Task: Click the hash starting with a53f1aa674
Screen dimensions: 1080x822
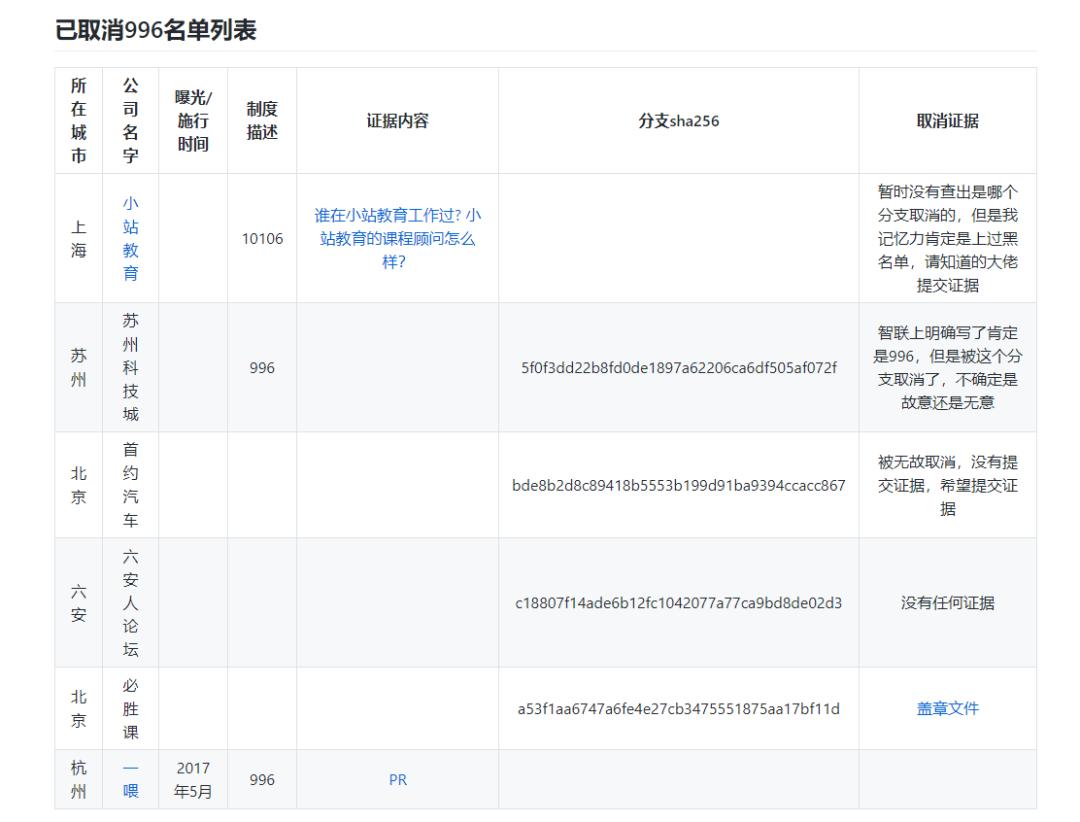Action: [678, 709]
